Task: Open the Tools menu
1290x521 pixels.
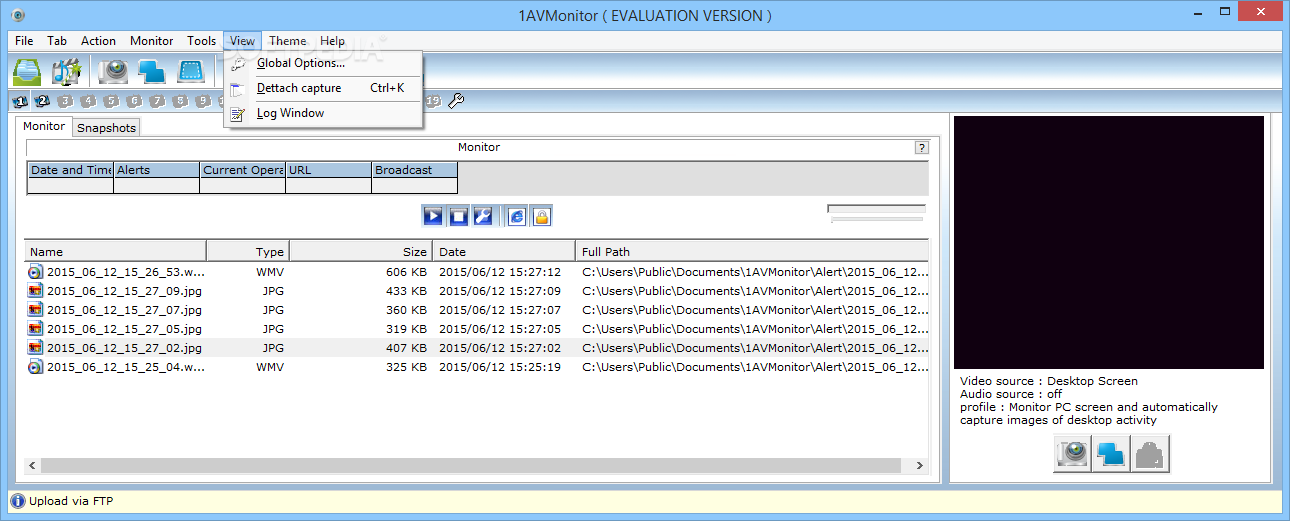Action: coord(201,41)
